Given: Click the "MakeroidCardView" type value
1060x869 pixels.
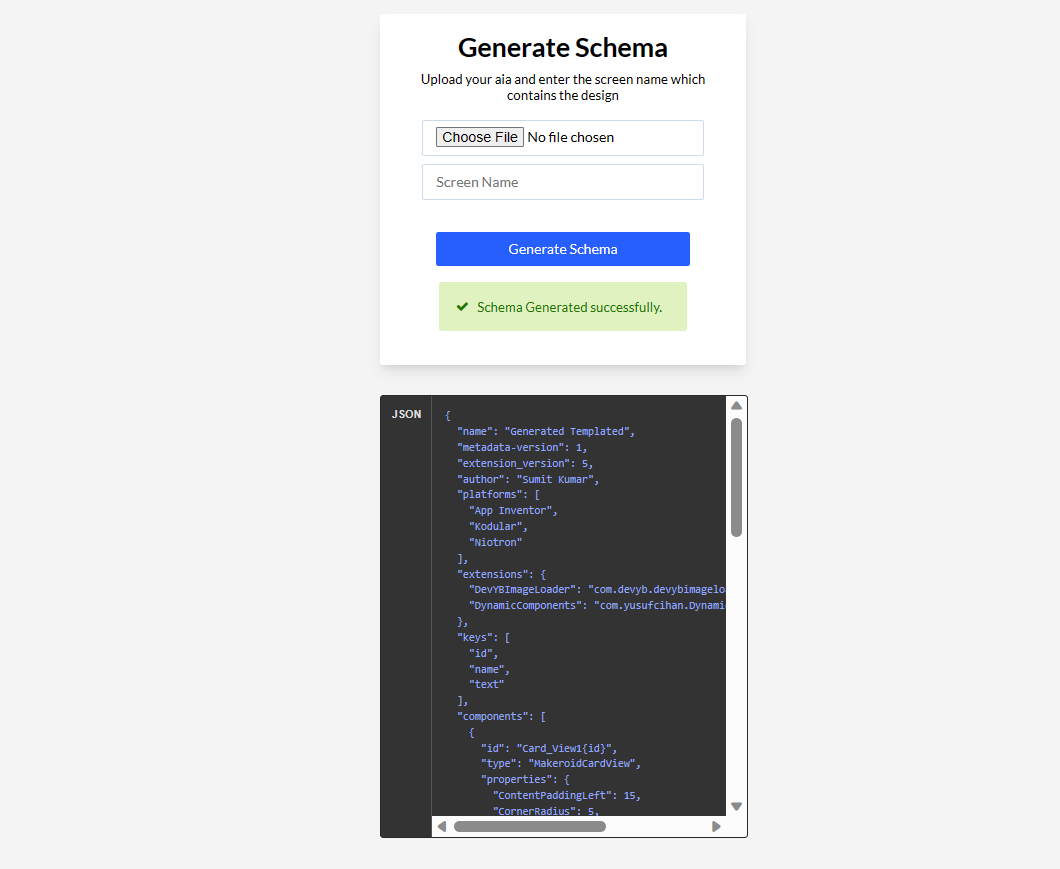Looking at the screenshot, I should 581,764.
